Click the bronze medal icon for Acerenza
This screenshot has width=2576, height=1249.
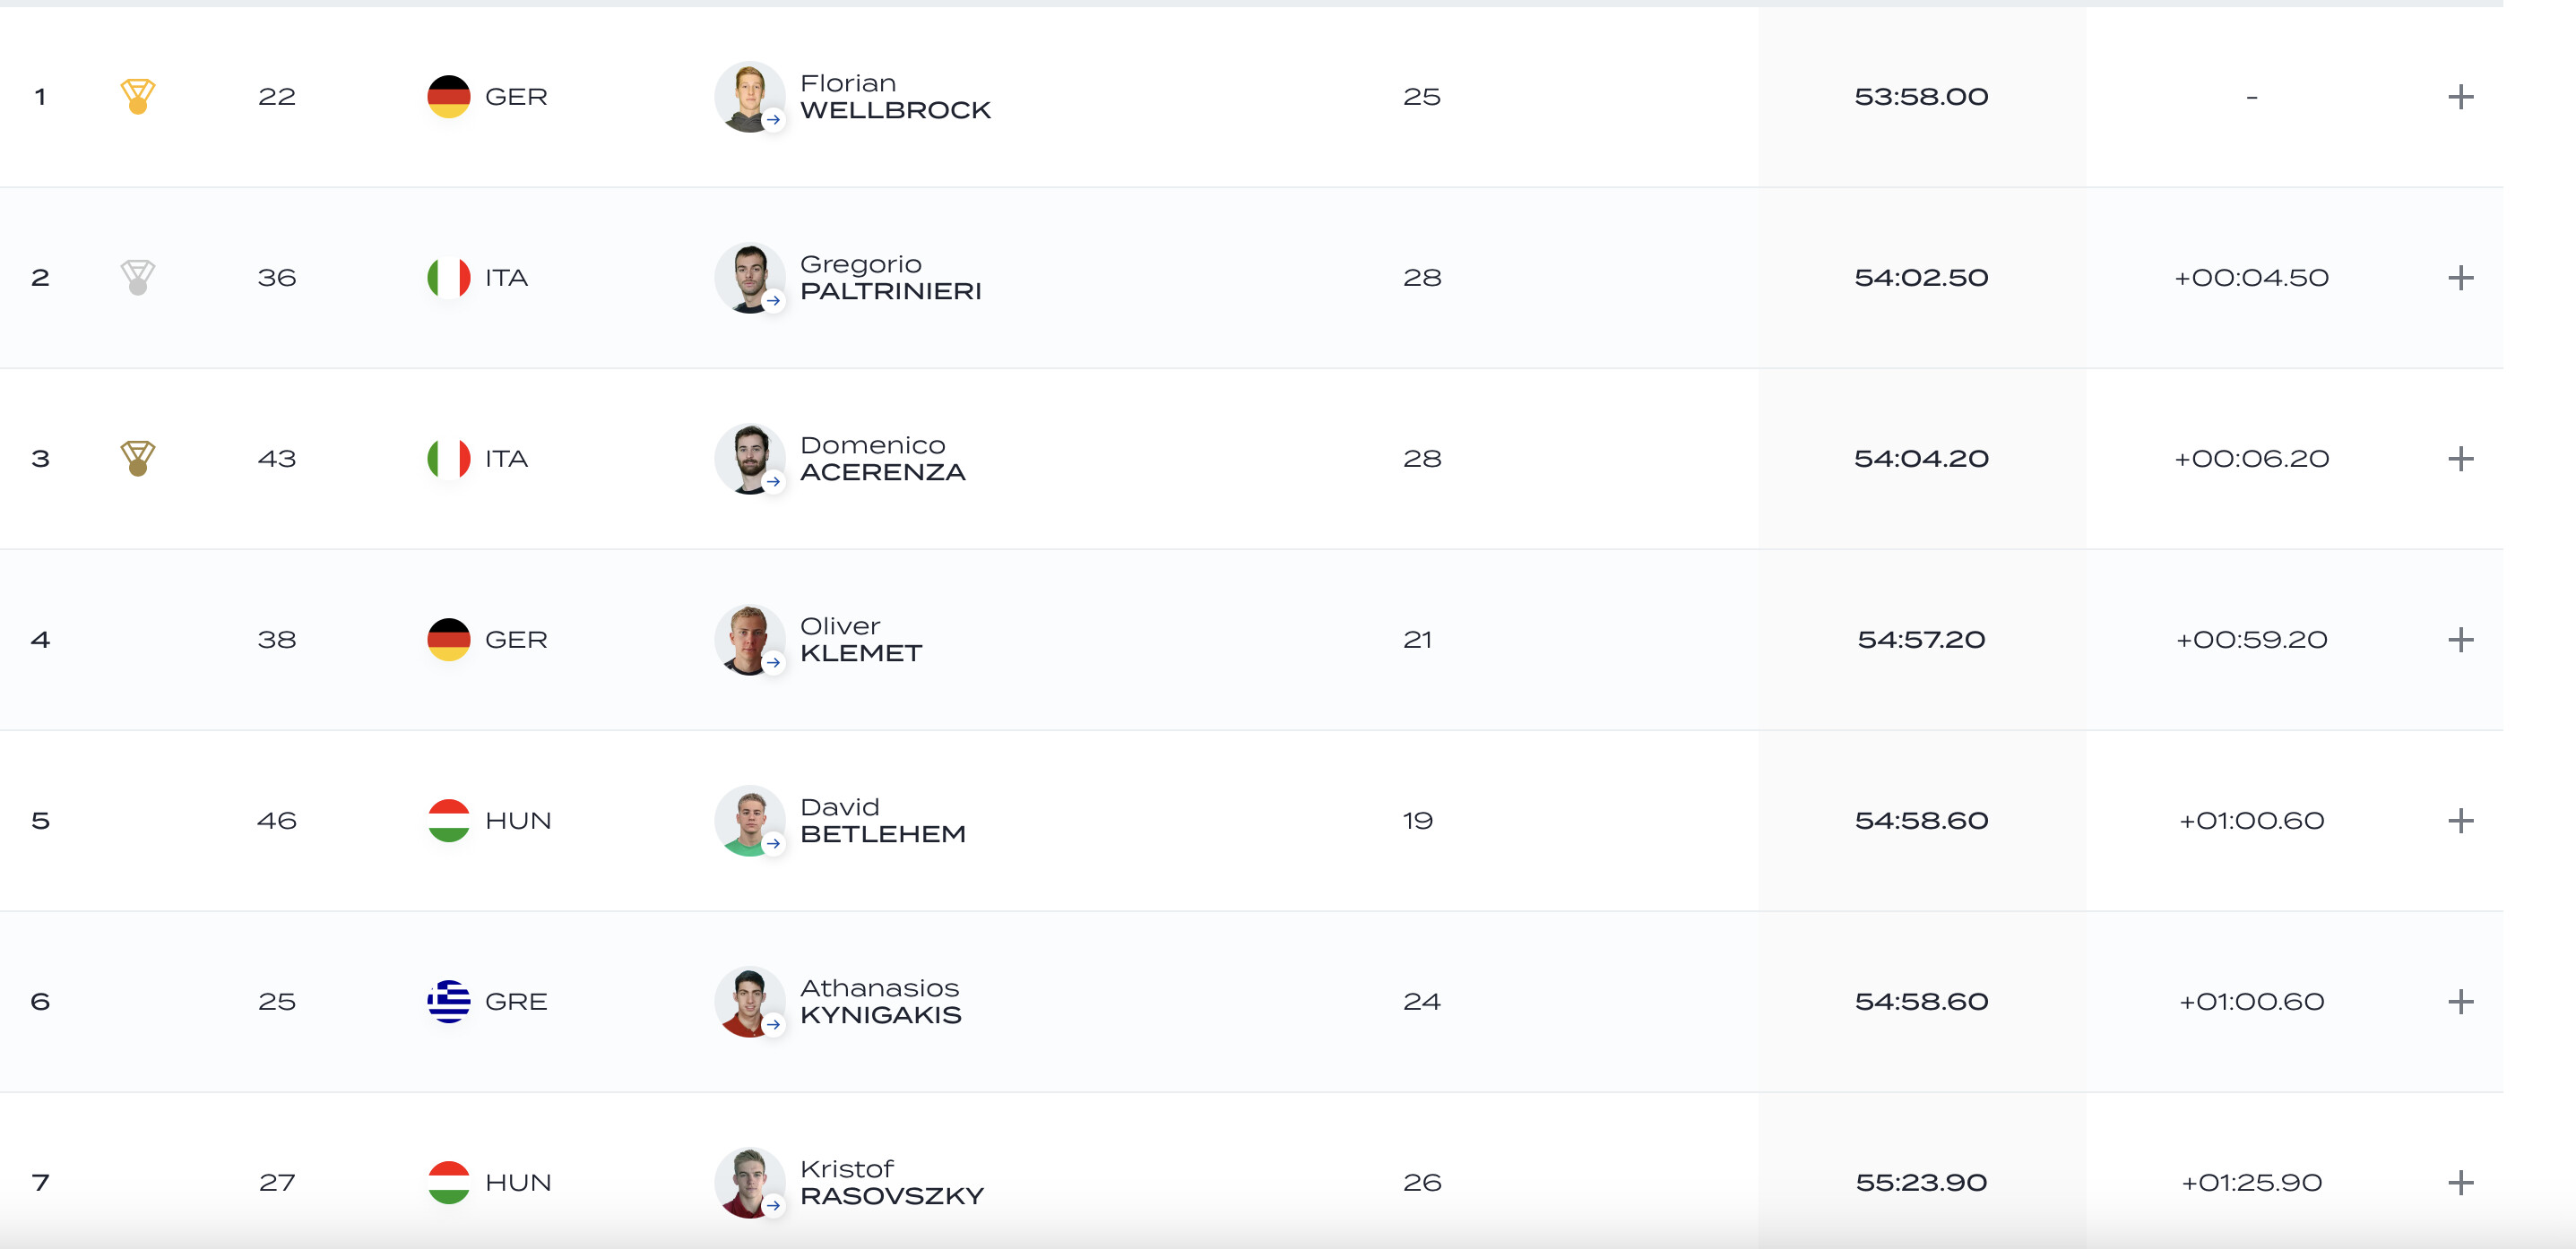point(138,458)
